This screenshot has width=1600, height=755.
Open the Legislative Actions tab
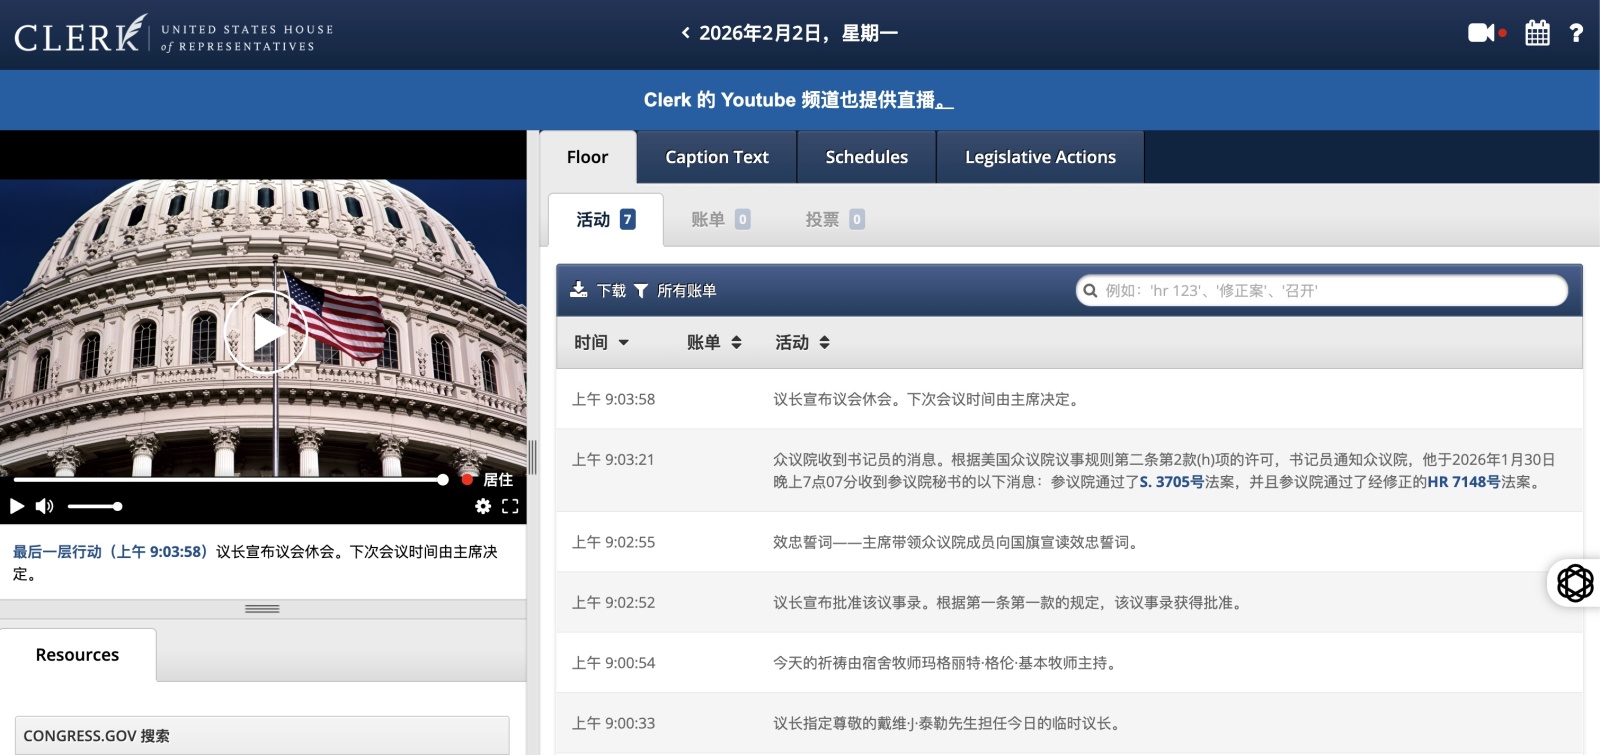[x=1040, y=157]
